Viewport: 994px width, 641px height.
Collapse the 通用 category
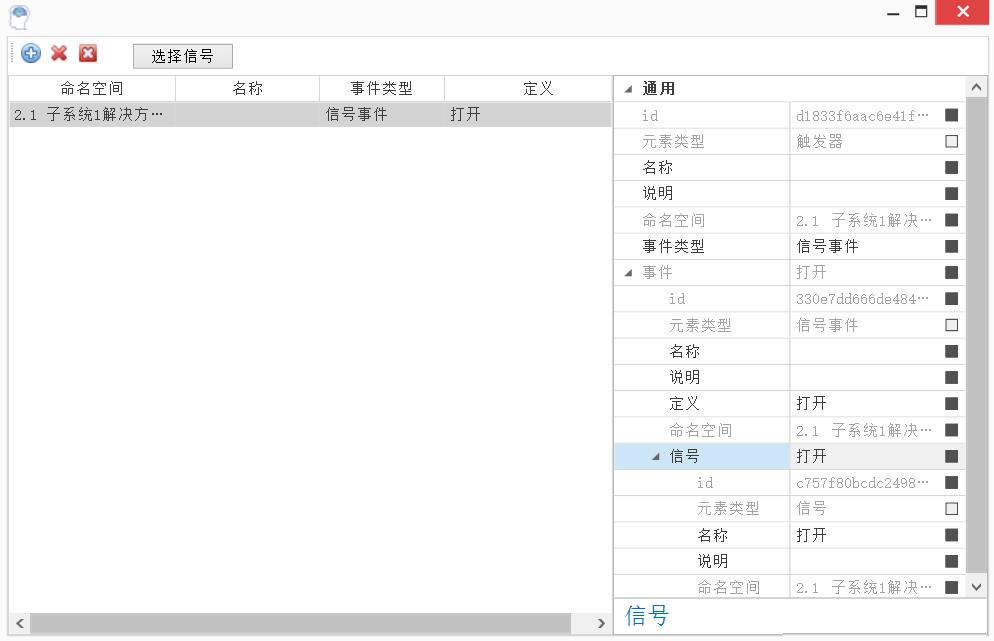point(629,89)
